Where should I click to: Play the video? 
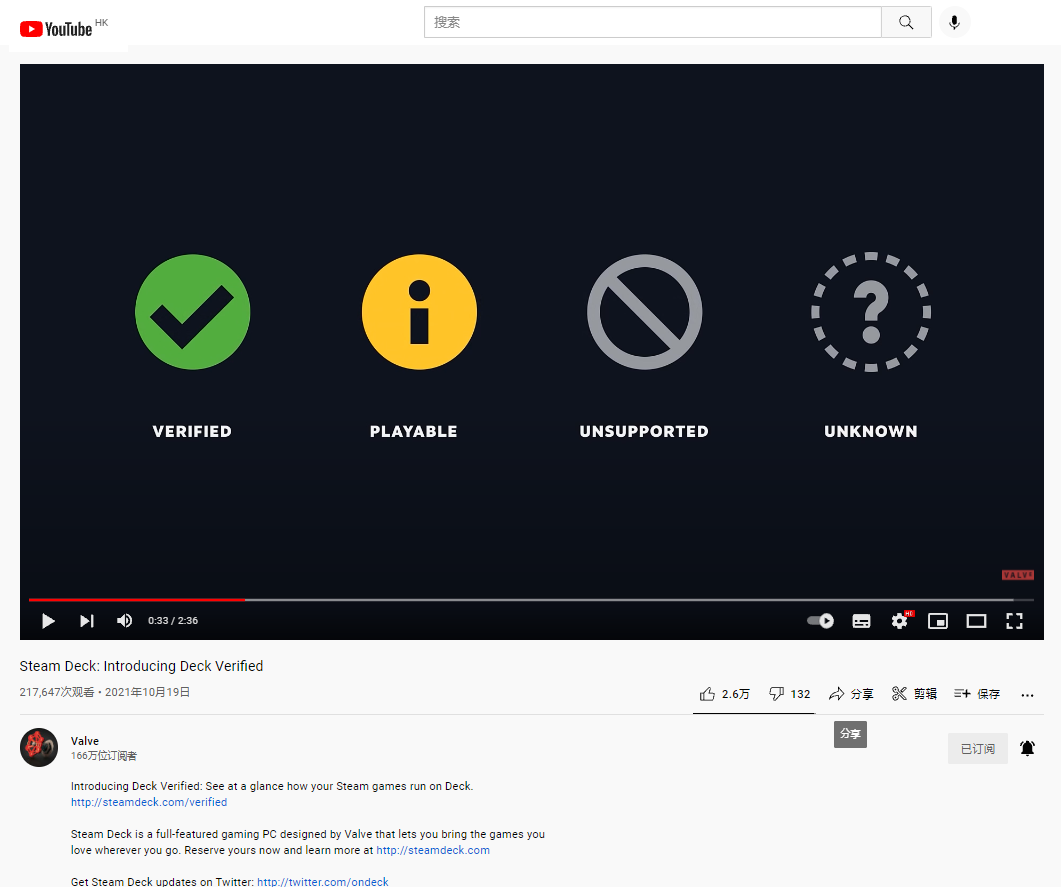(x=47, y=621)
